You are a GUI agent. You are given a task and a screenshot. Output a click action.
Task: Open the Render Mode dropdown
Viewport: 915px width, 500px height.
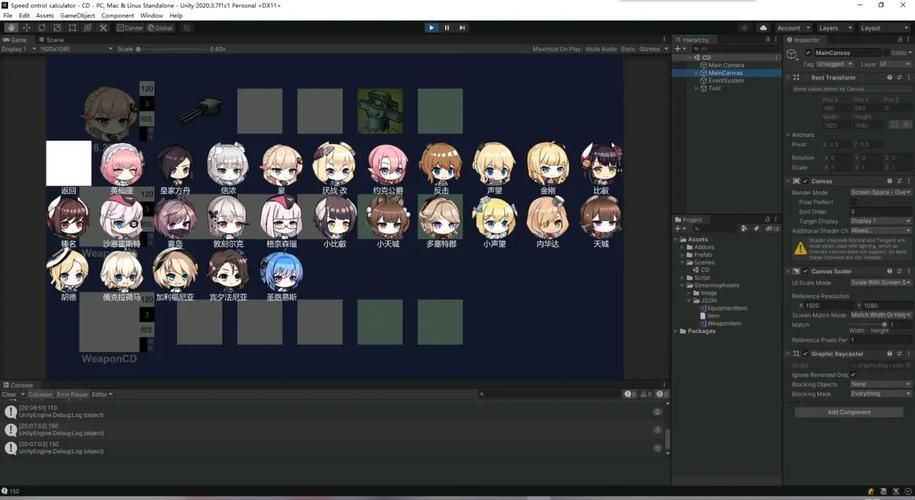tap(880, 192)
